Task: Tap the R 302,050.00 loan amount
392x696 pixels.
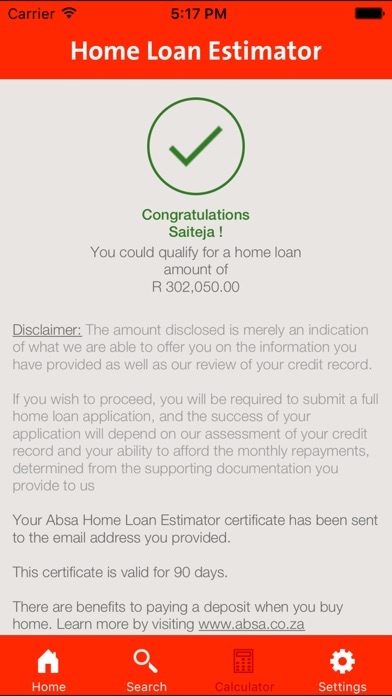Action: 196,287
